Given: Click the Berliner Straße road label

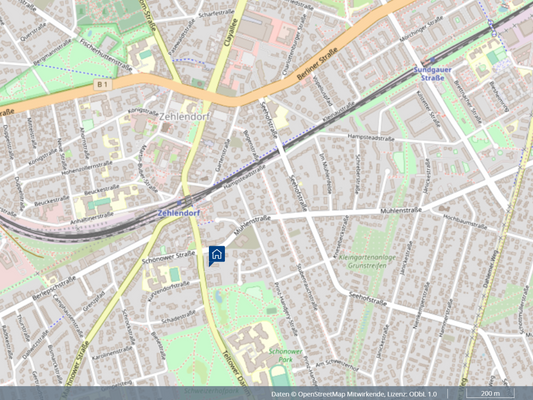Looking at the screenshot, I should (317, 64).
